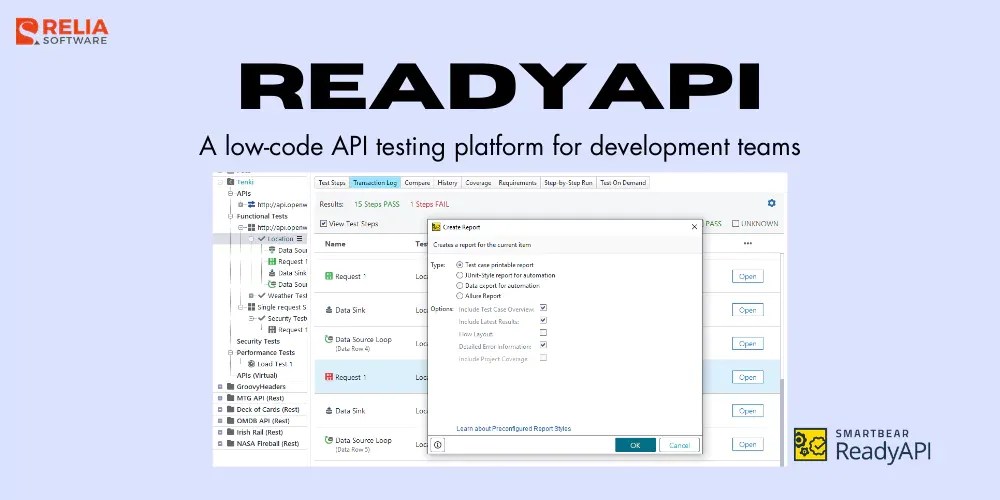1000x500 pixels.
Task: Expand the MTG API (Rest) project
Action: (x=220, y=398)
